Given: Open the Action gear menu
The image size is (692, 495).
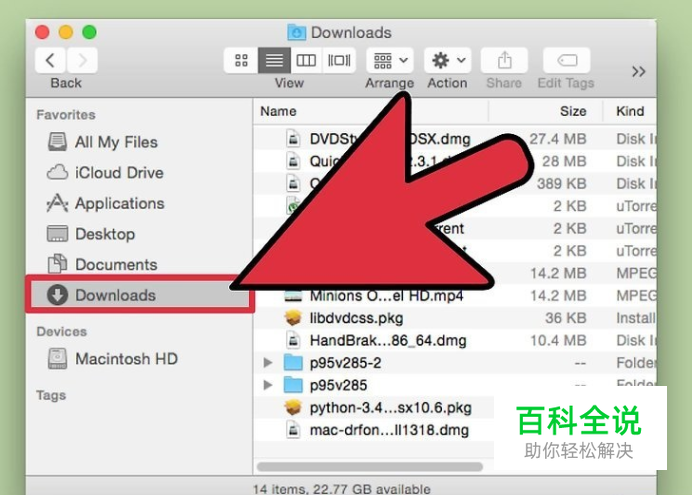Looking at the screenshot, I should click(x=448, y=60).
